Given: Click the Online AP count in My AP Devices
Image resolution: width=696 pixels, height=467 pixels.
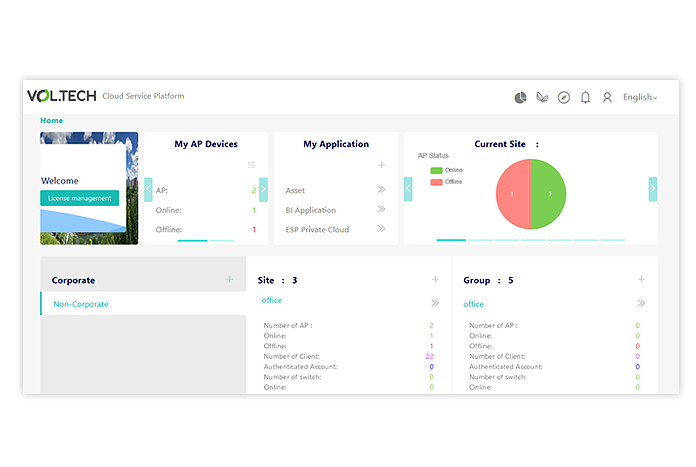Looking at the screenshot, I should [254, 210].
